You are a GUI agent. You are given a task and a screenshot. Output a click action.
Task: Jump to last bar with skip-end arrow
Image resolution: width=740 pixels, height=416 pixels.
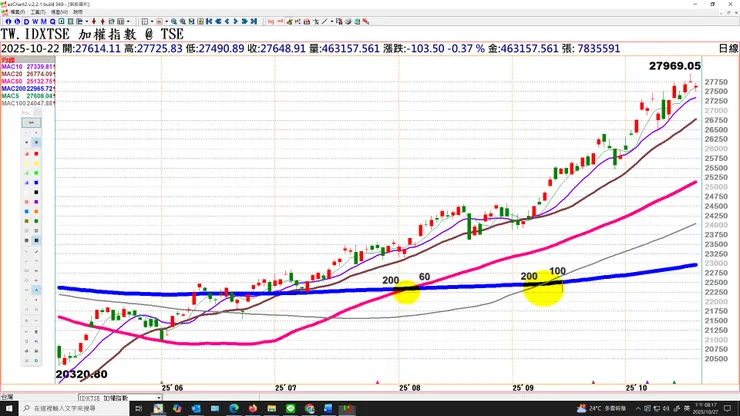point(253,21)
